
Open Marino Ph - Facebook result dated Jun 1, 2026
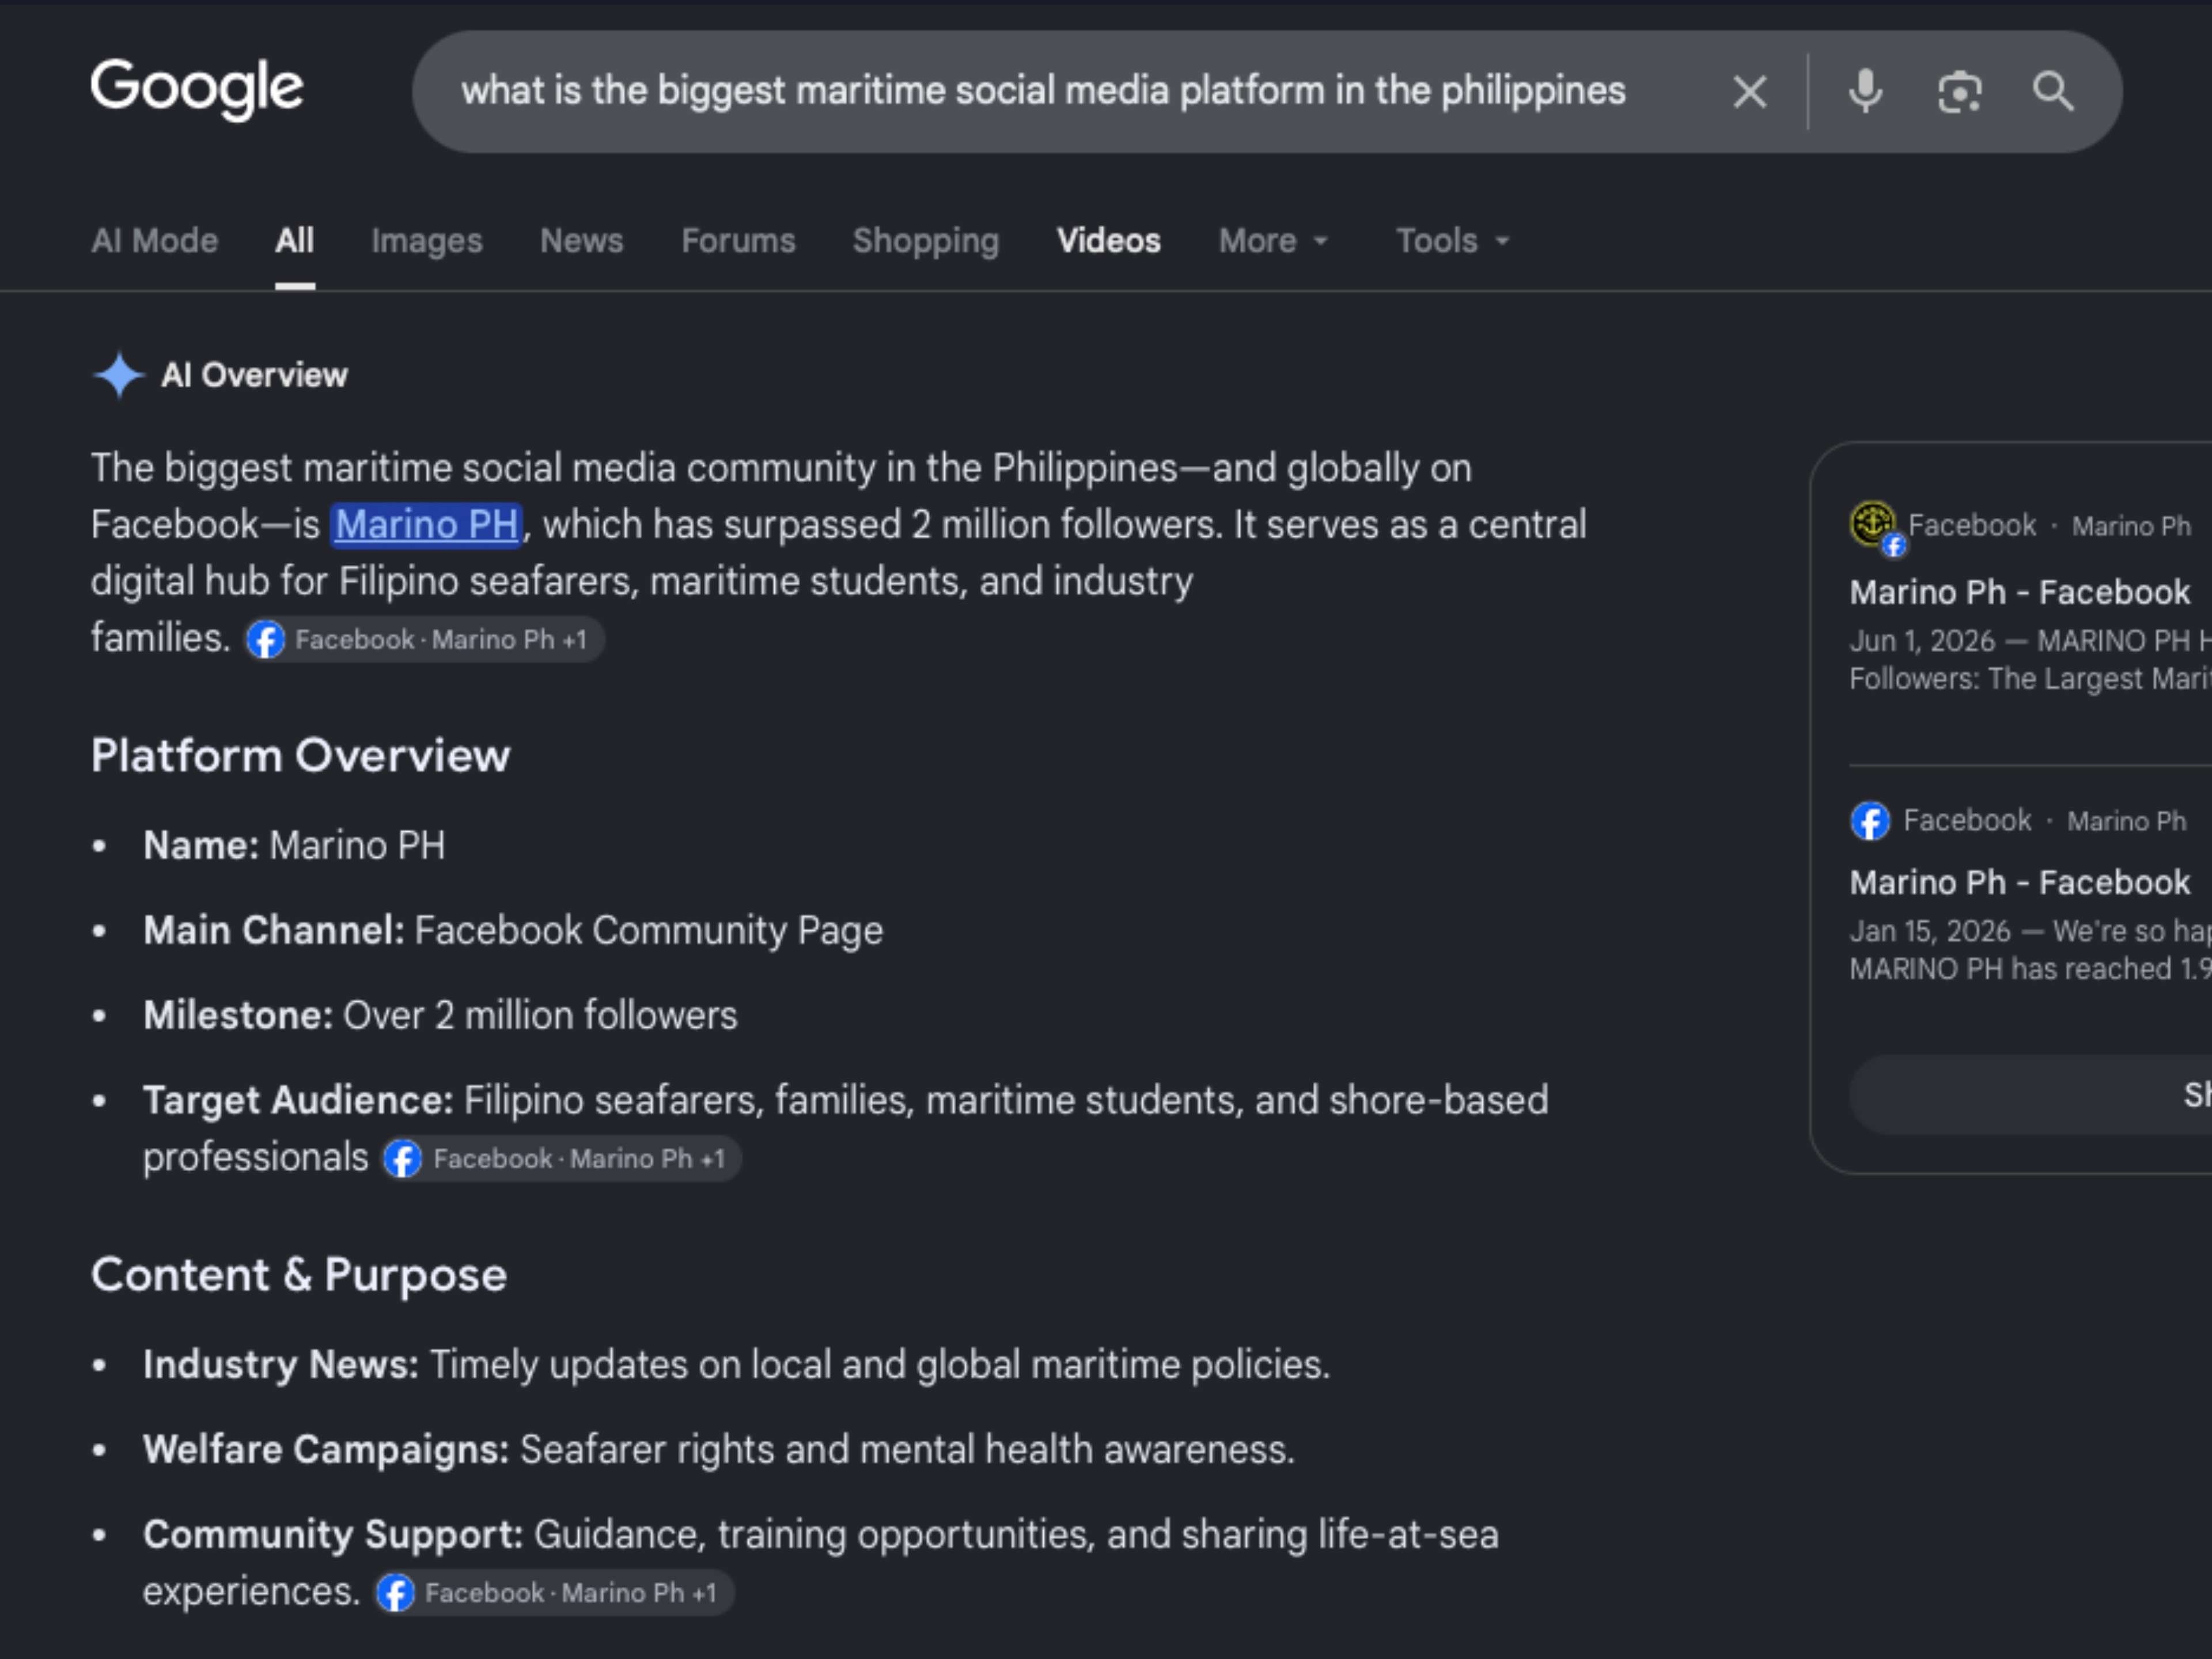click(x=2019, y=592)
